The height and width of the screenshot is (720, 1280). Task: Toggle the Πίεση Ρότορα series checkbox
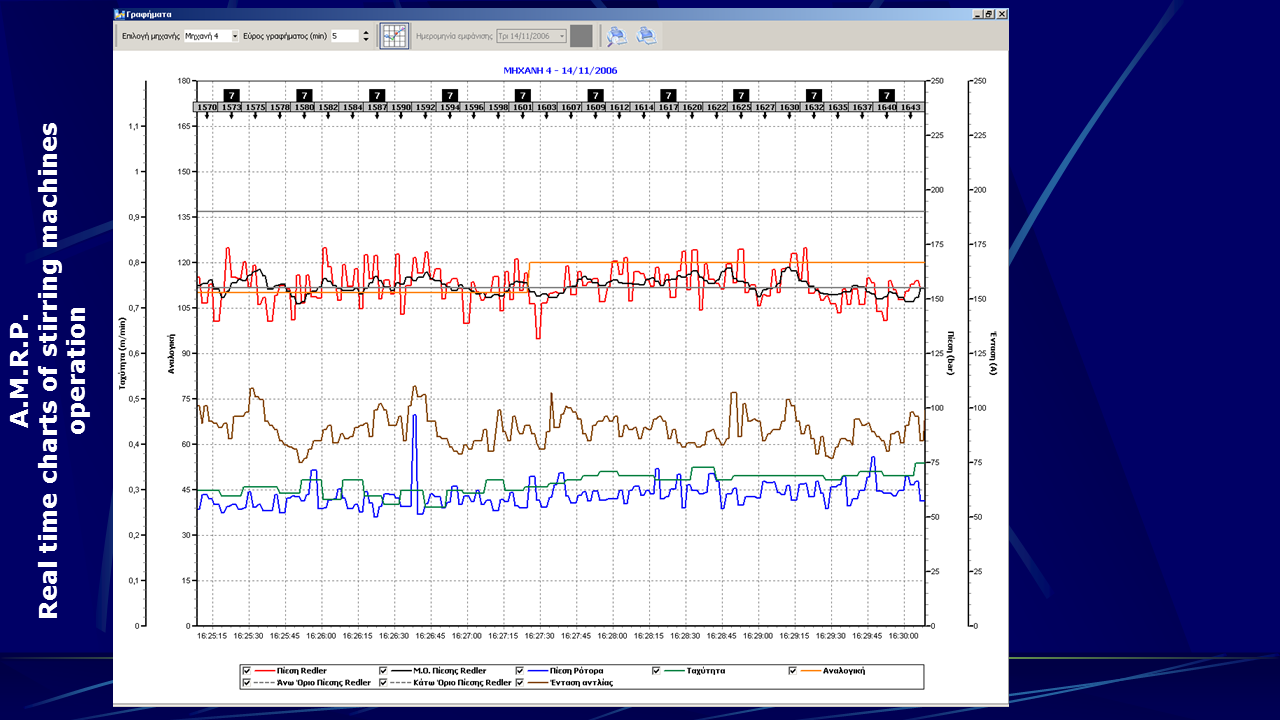pyautogui.click(x=520, y=671)
